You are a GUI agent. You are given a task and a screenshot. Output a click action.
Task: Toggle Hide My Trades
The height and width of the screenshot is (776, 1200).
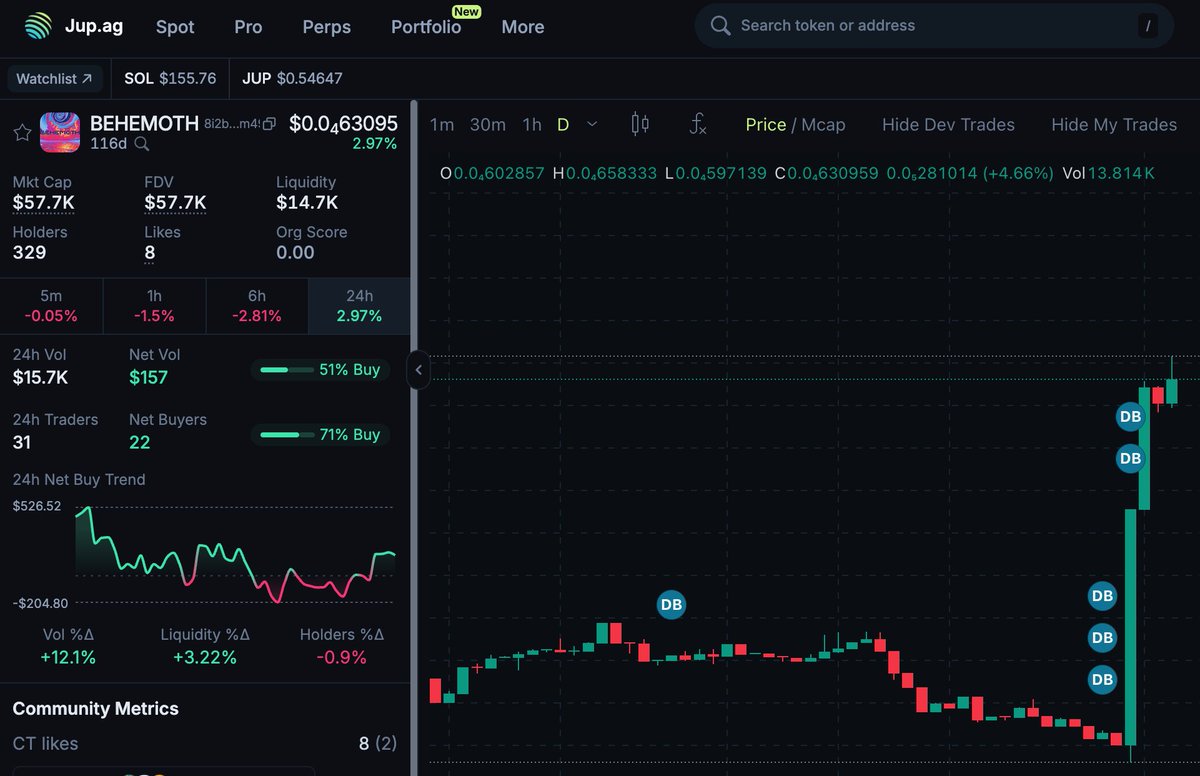(x=1114, y=124)
